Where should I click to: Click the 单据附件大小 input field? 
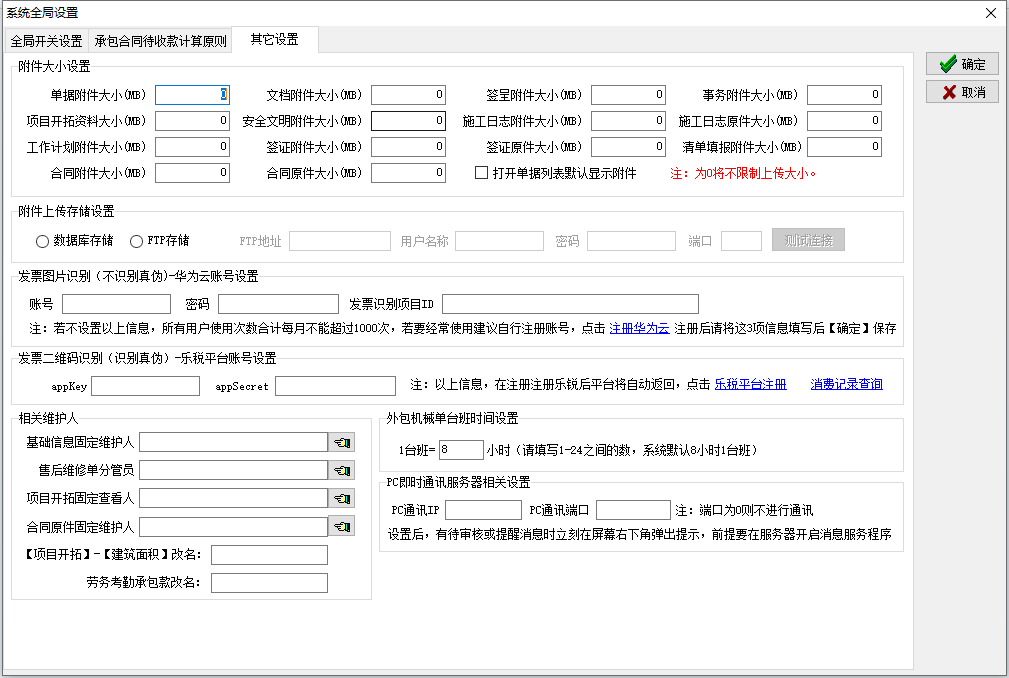(x=192, y=95)
